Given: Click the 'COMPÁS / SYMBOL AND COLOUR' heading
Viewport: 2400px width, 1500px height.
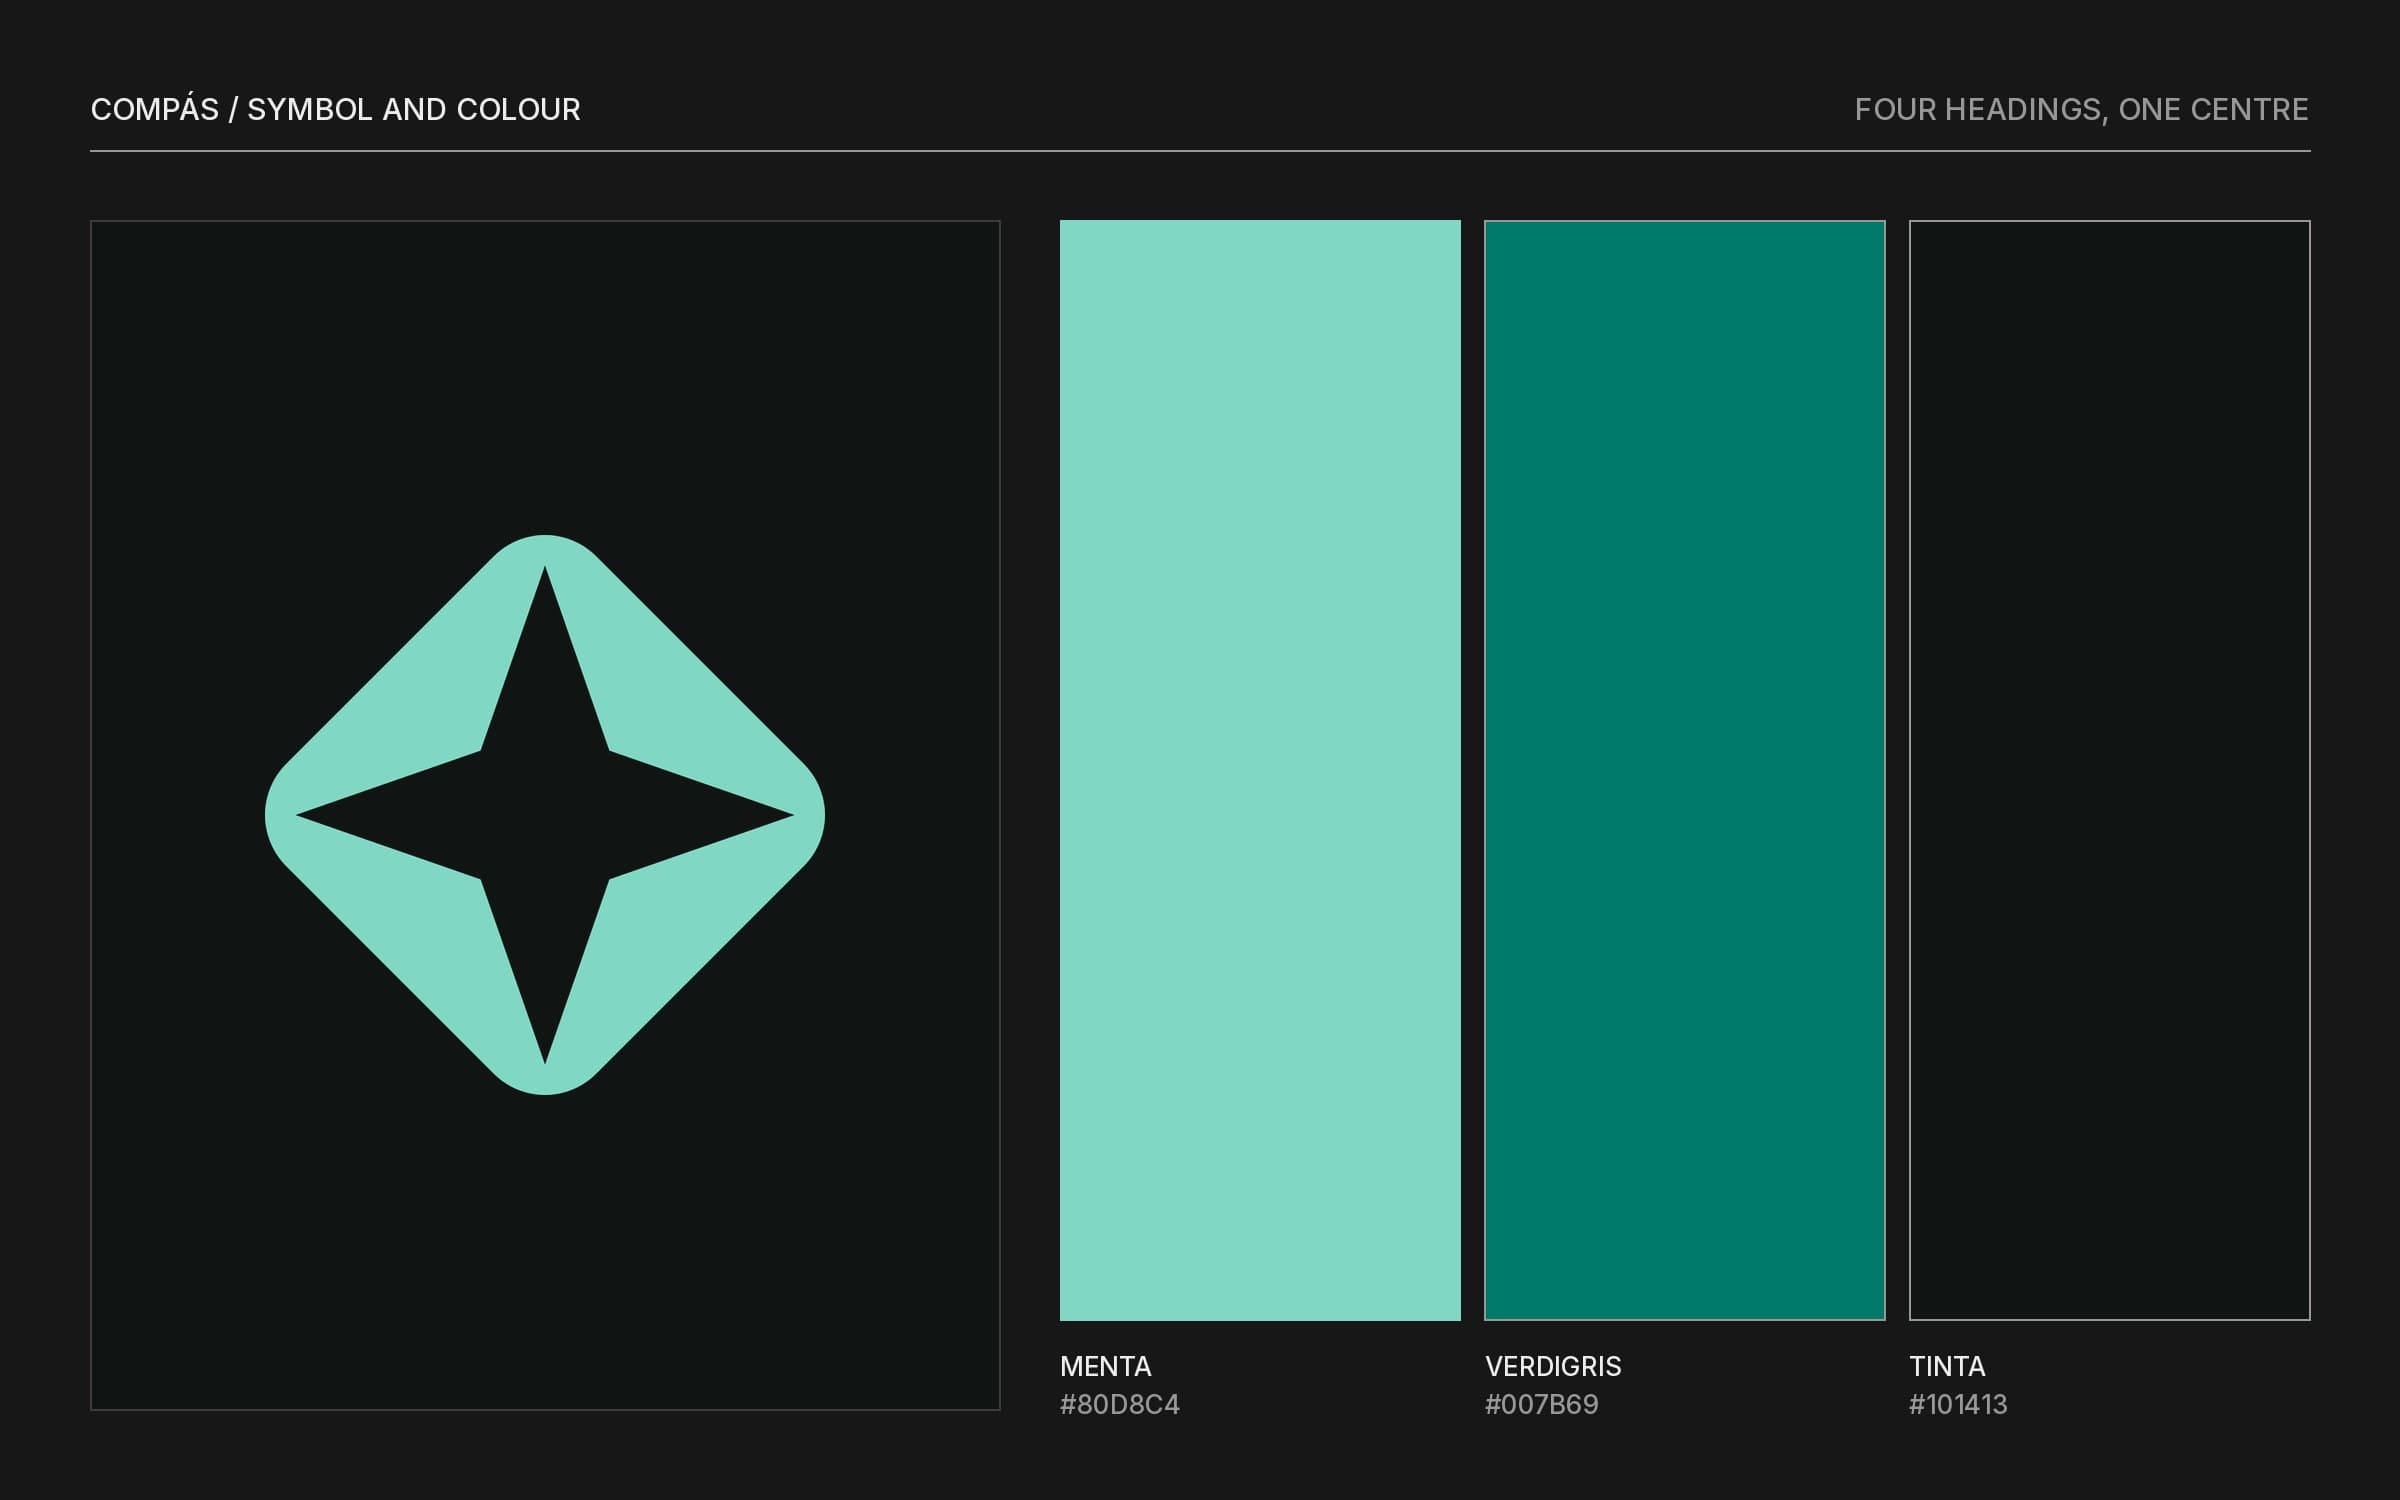Looking at the screenshot, I should 336,109.
